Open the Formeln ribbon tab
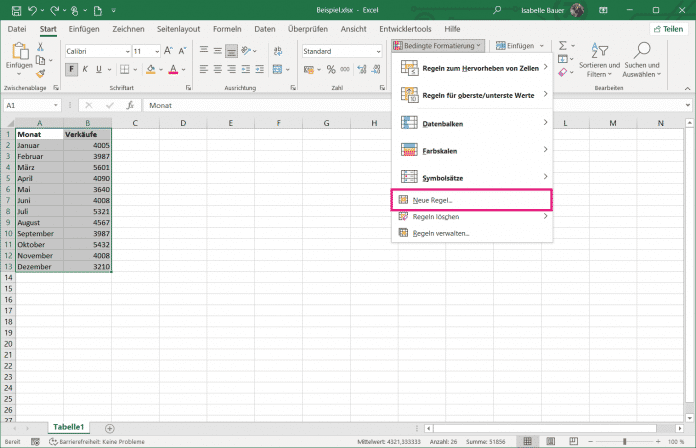Viewport: 696px width, 448px height. [x=227, y=29]
